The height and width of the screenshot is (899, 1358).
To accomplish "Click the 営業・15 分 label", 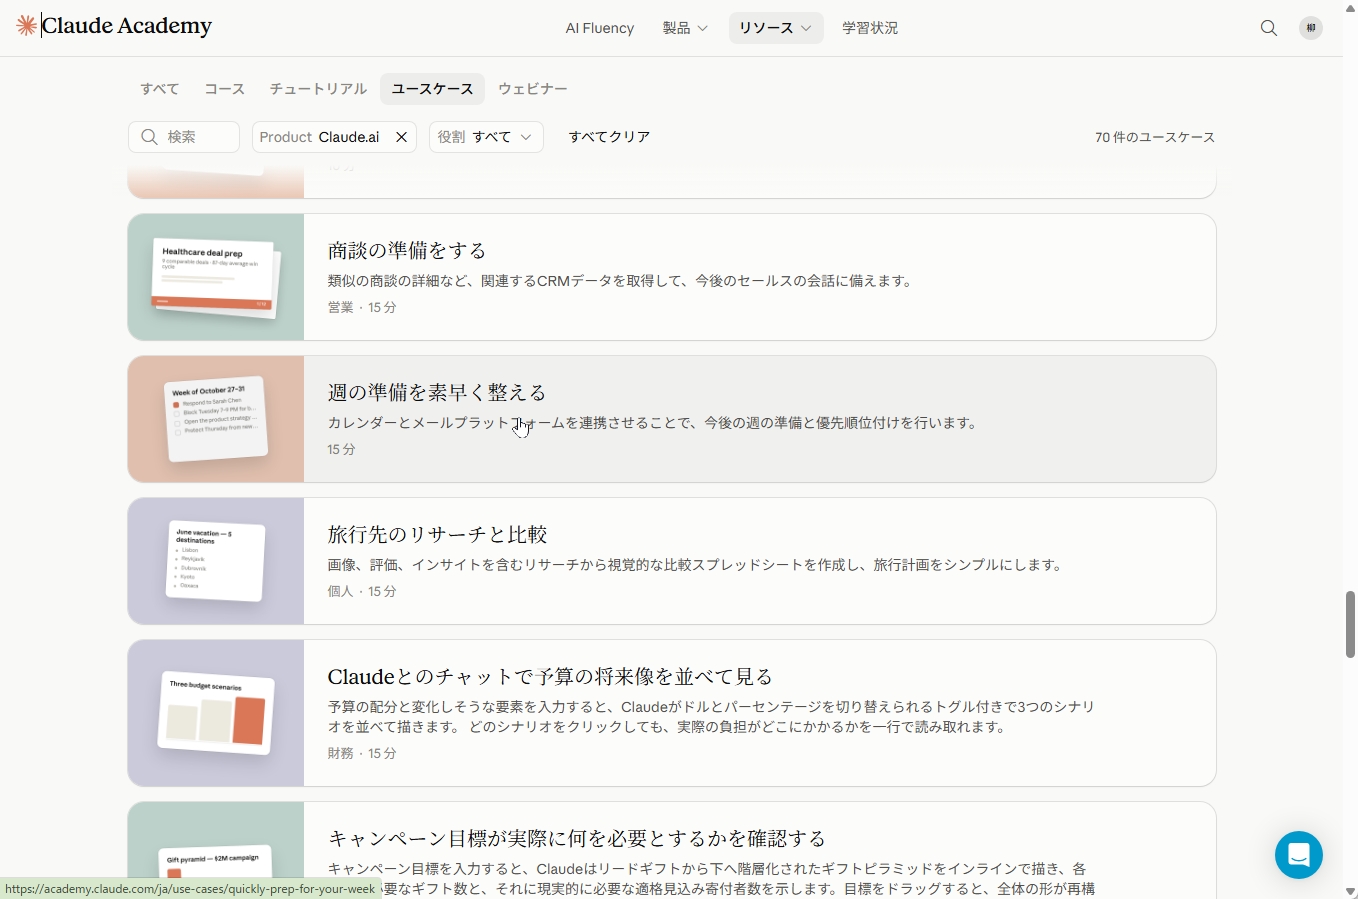I will [362, 308].
